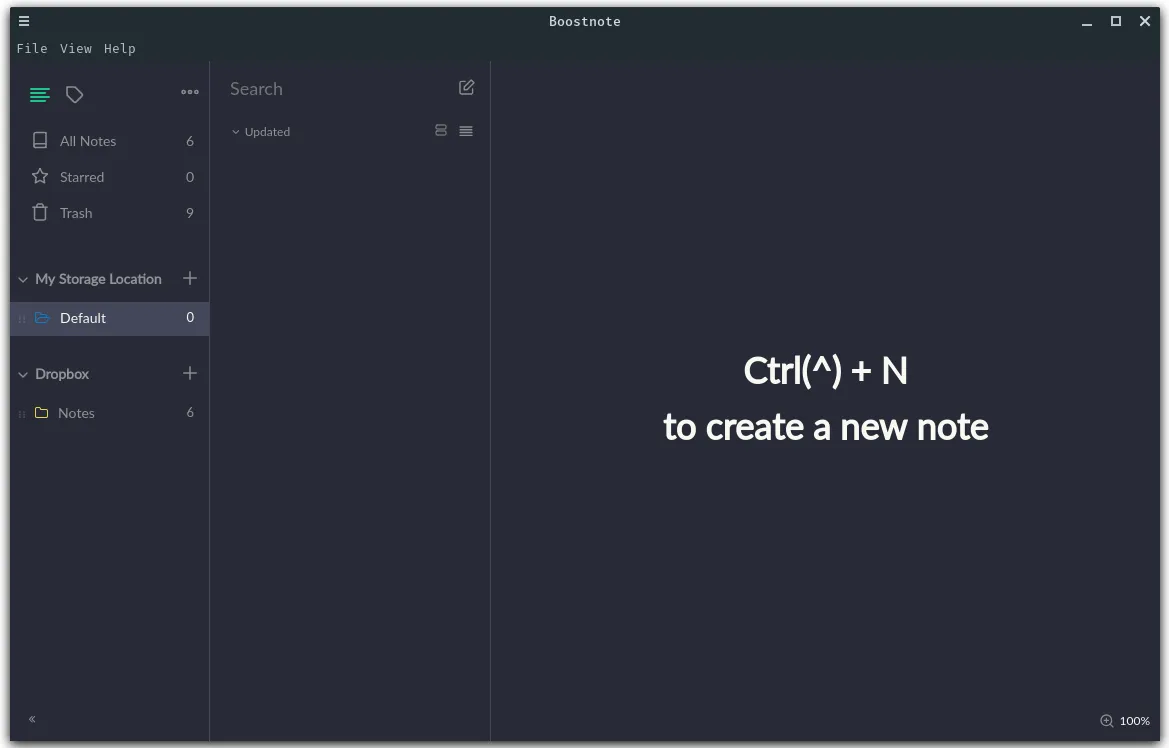
Task: Close the Boostnote window
Action: pos(1145,21)
